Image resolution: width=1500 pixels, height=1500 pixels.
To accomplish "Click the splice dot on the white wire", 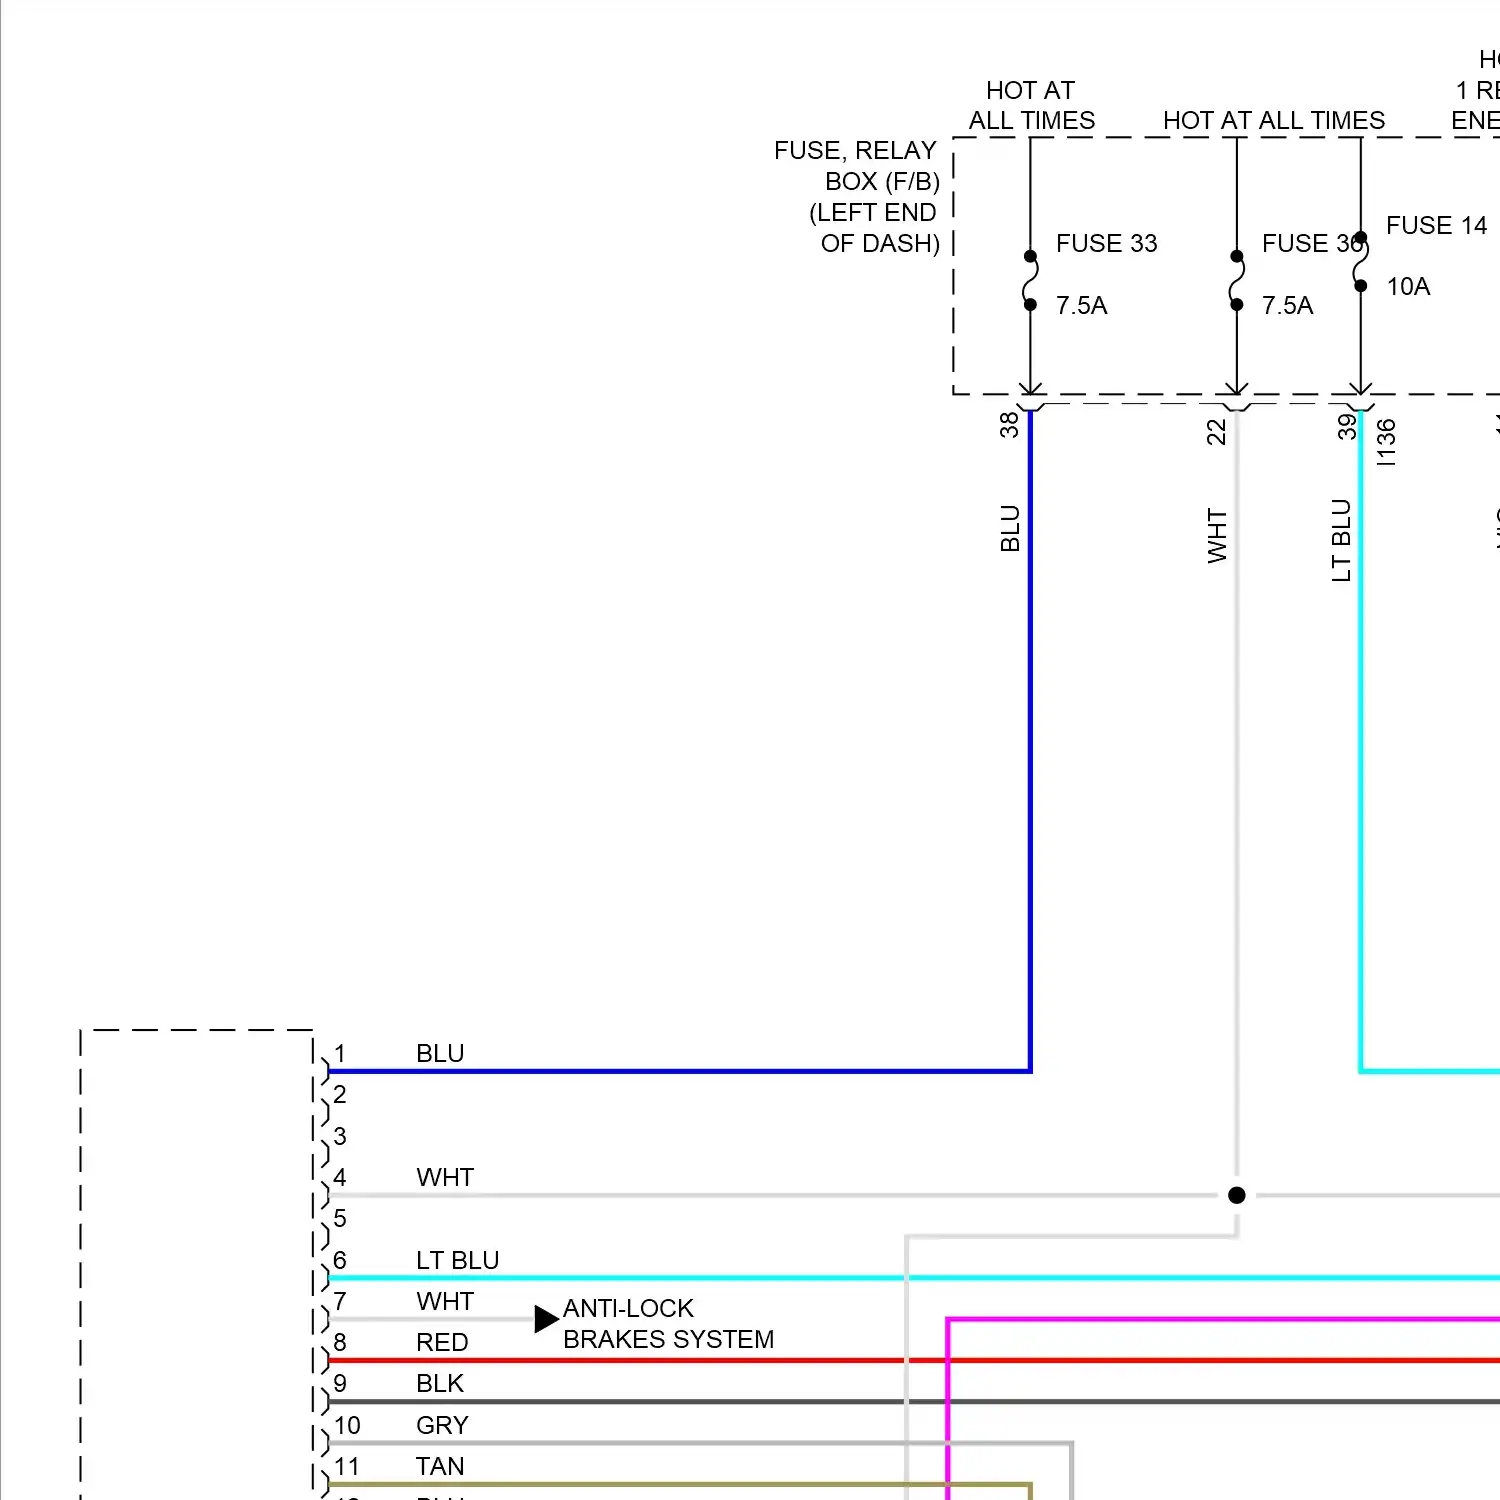I will coord(1237,1195).
